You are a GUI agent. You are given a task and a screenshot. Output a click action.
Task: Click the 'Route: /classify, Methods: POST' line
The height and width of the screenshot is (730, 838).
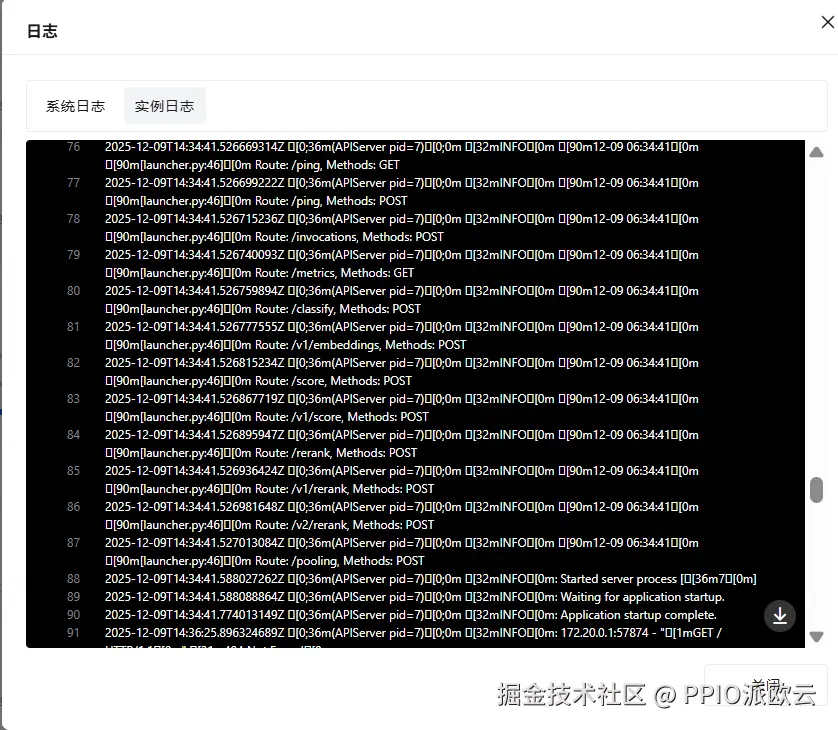point(338,309)
